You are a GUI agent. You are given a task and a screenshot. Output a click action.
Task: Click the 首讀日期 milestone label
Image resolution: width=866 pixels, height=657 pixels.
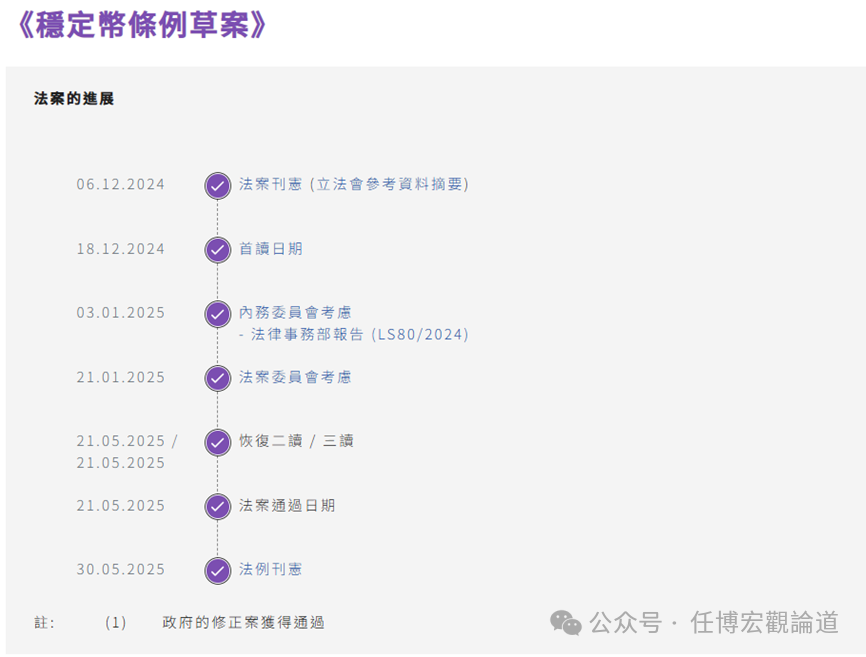coord(272,249)
